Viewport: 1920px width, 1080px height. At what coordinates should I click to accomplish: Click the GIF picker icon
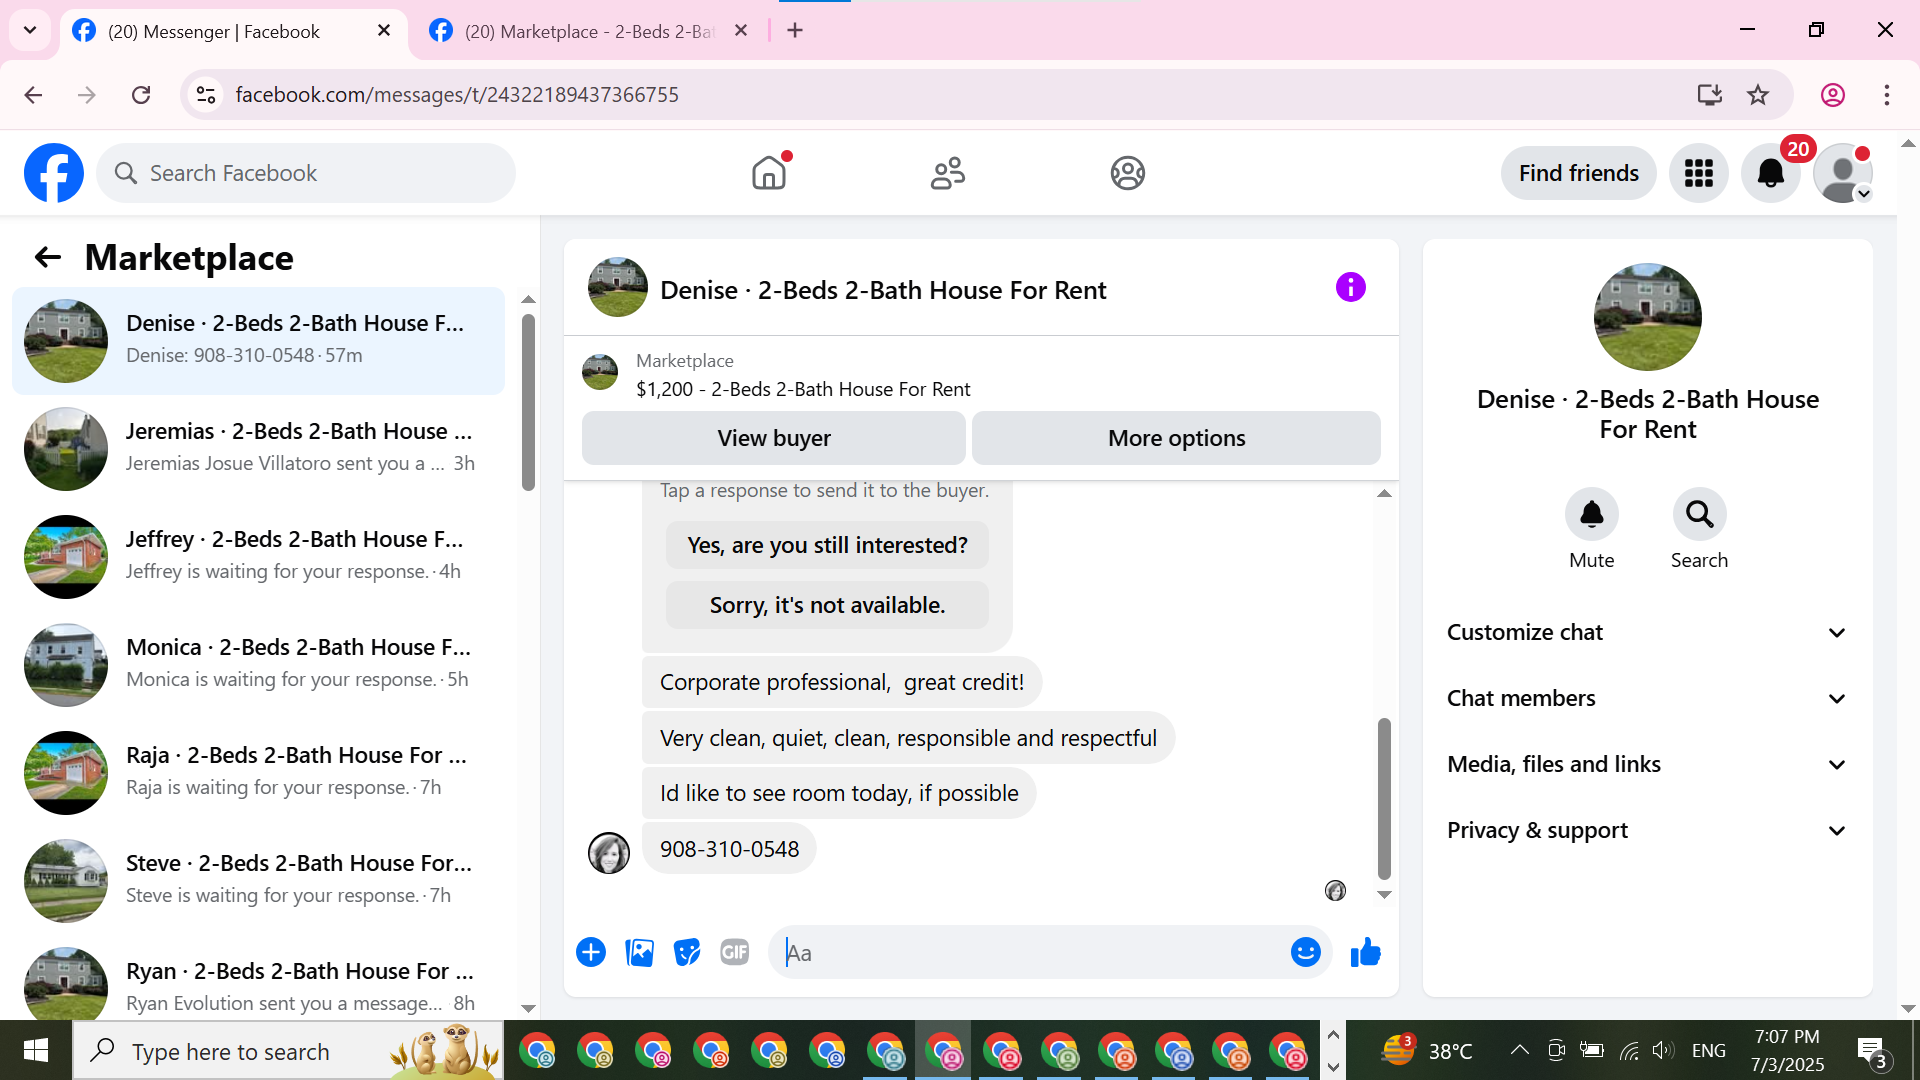tap(735, 953)
